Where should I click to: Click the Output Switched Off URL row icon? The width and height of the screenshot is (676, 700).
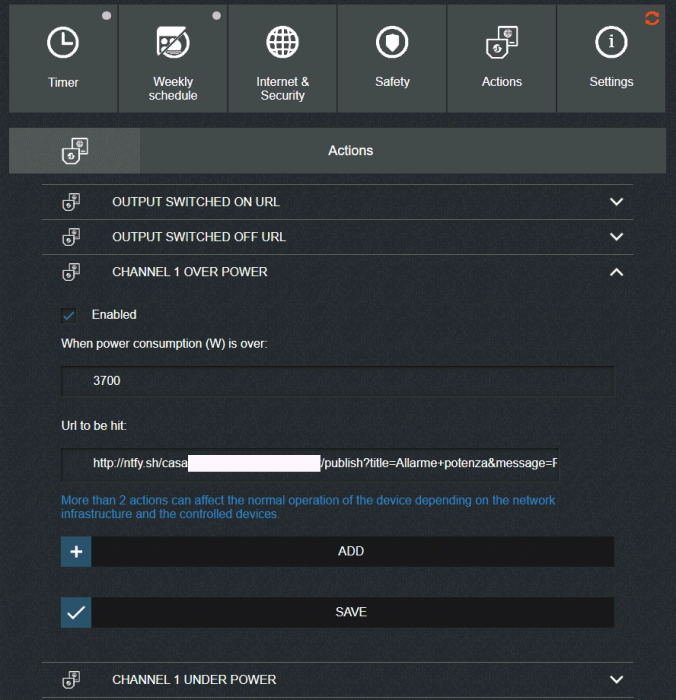(x=71, y=237)
